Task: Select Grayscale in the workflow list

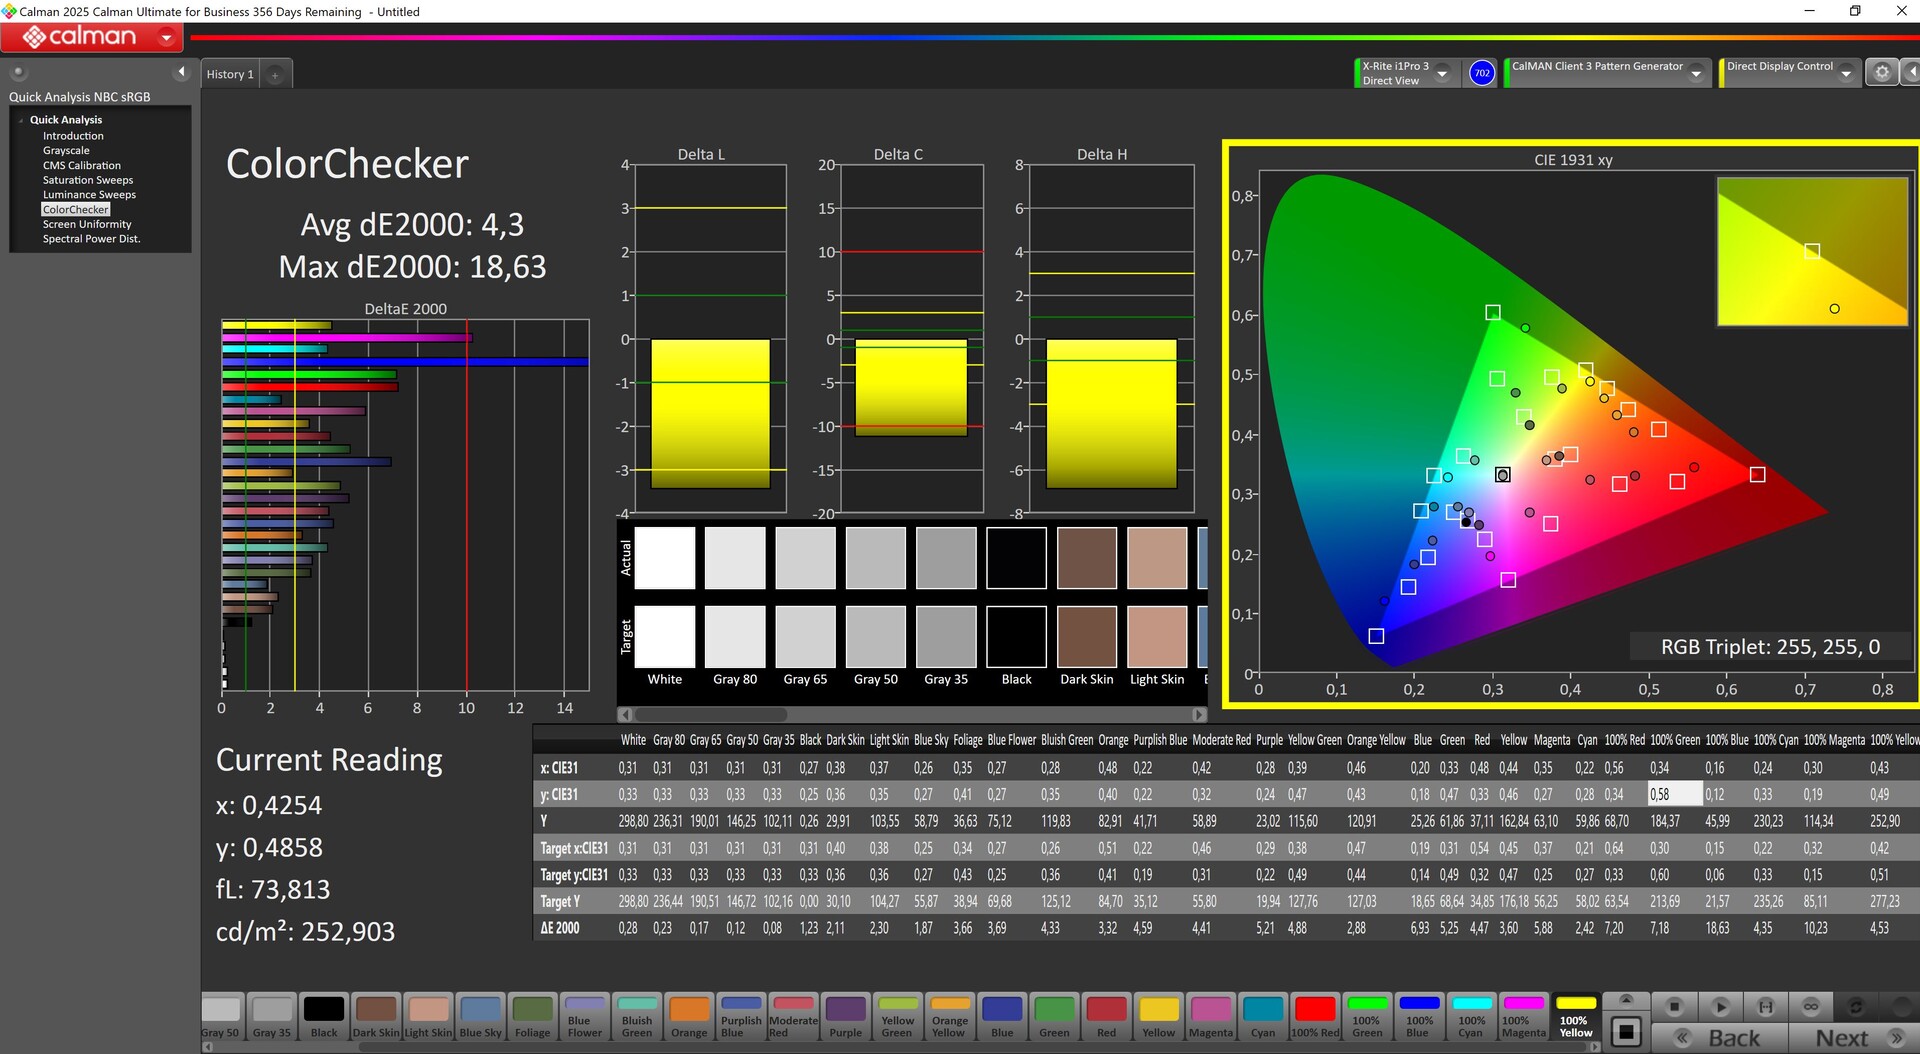Action: (x=66, y=151)
